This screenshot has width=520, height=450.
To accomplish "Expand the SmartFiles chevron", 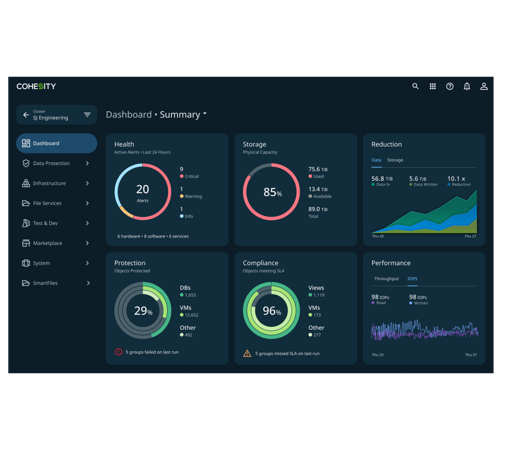I will [88, 283].
